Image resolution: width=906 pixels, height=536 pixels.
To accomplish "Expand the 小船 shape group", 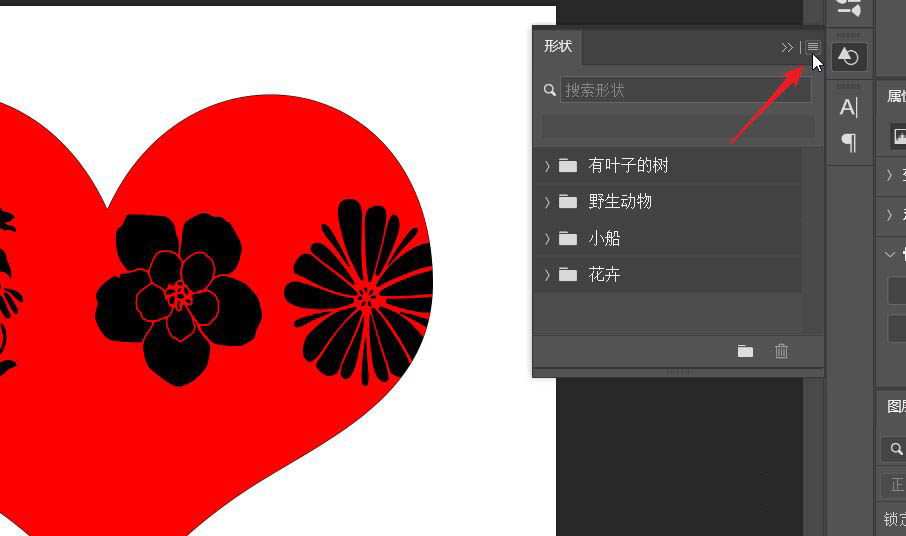I will 547,239.
